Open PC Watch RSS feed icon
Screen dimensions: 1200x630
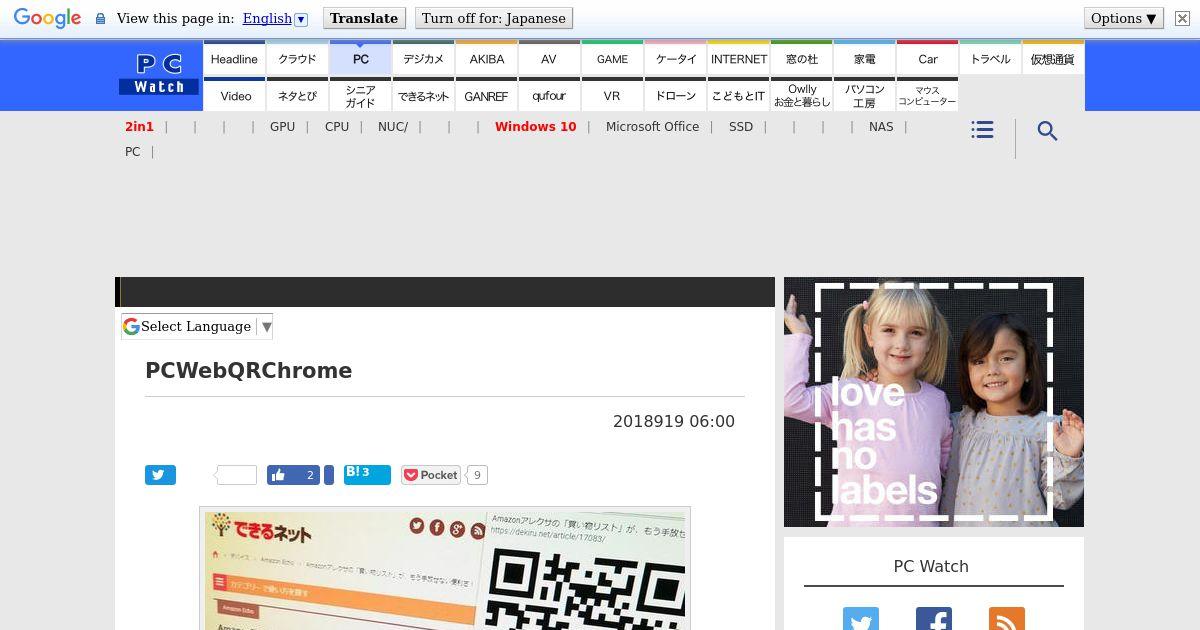click(1006, 619)
